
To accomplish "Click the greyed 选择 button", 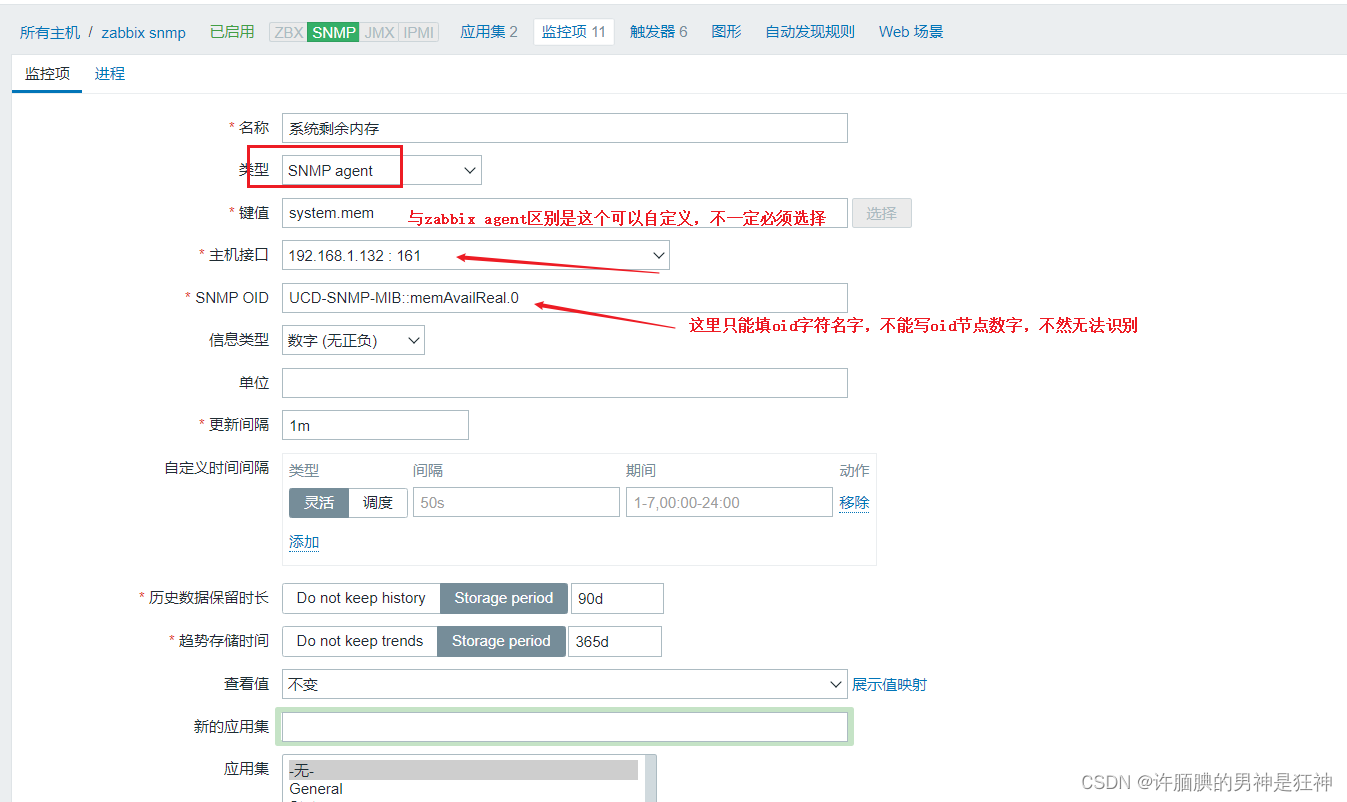I will tap(881, 213).
